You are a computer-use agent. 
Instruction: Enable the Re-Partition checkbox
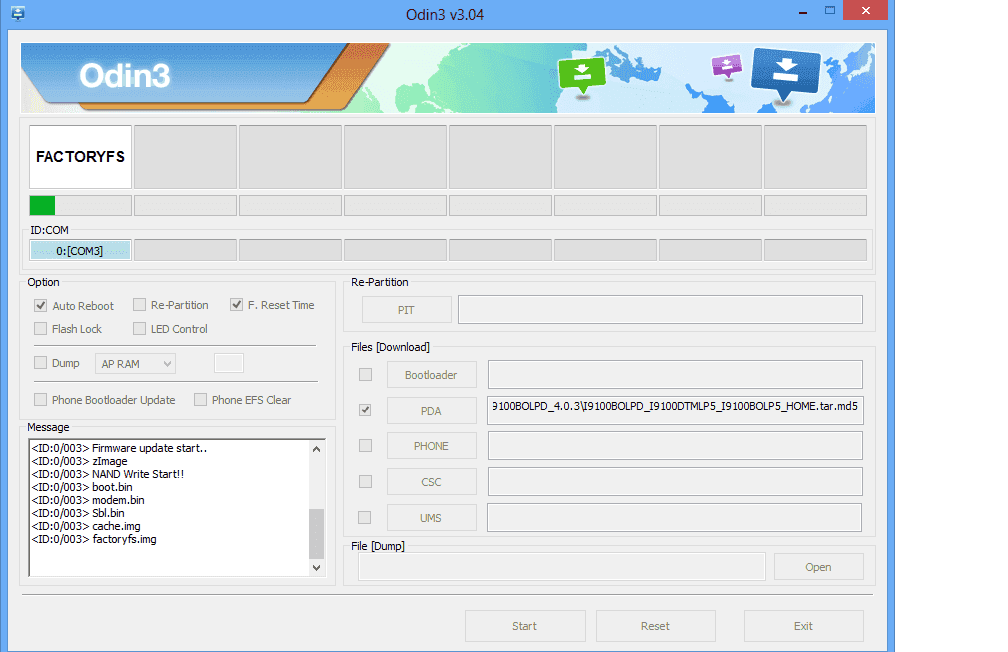(x=139, y=305)
